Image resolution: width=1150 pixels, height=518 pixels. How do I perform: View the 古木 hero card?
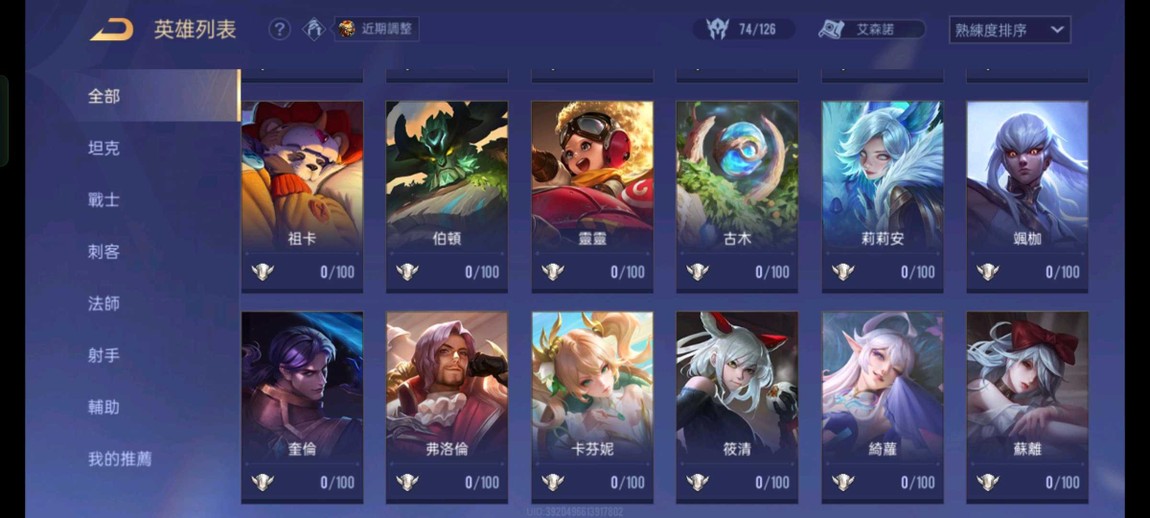tap(737, 197)
